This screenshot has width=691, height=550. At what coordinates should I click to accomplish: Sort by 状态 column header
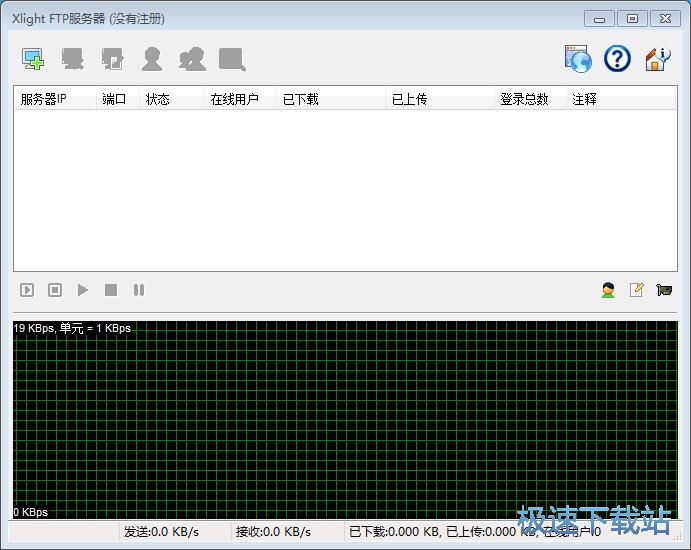coord(172,99)
